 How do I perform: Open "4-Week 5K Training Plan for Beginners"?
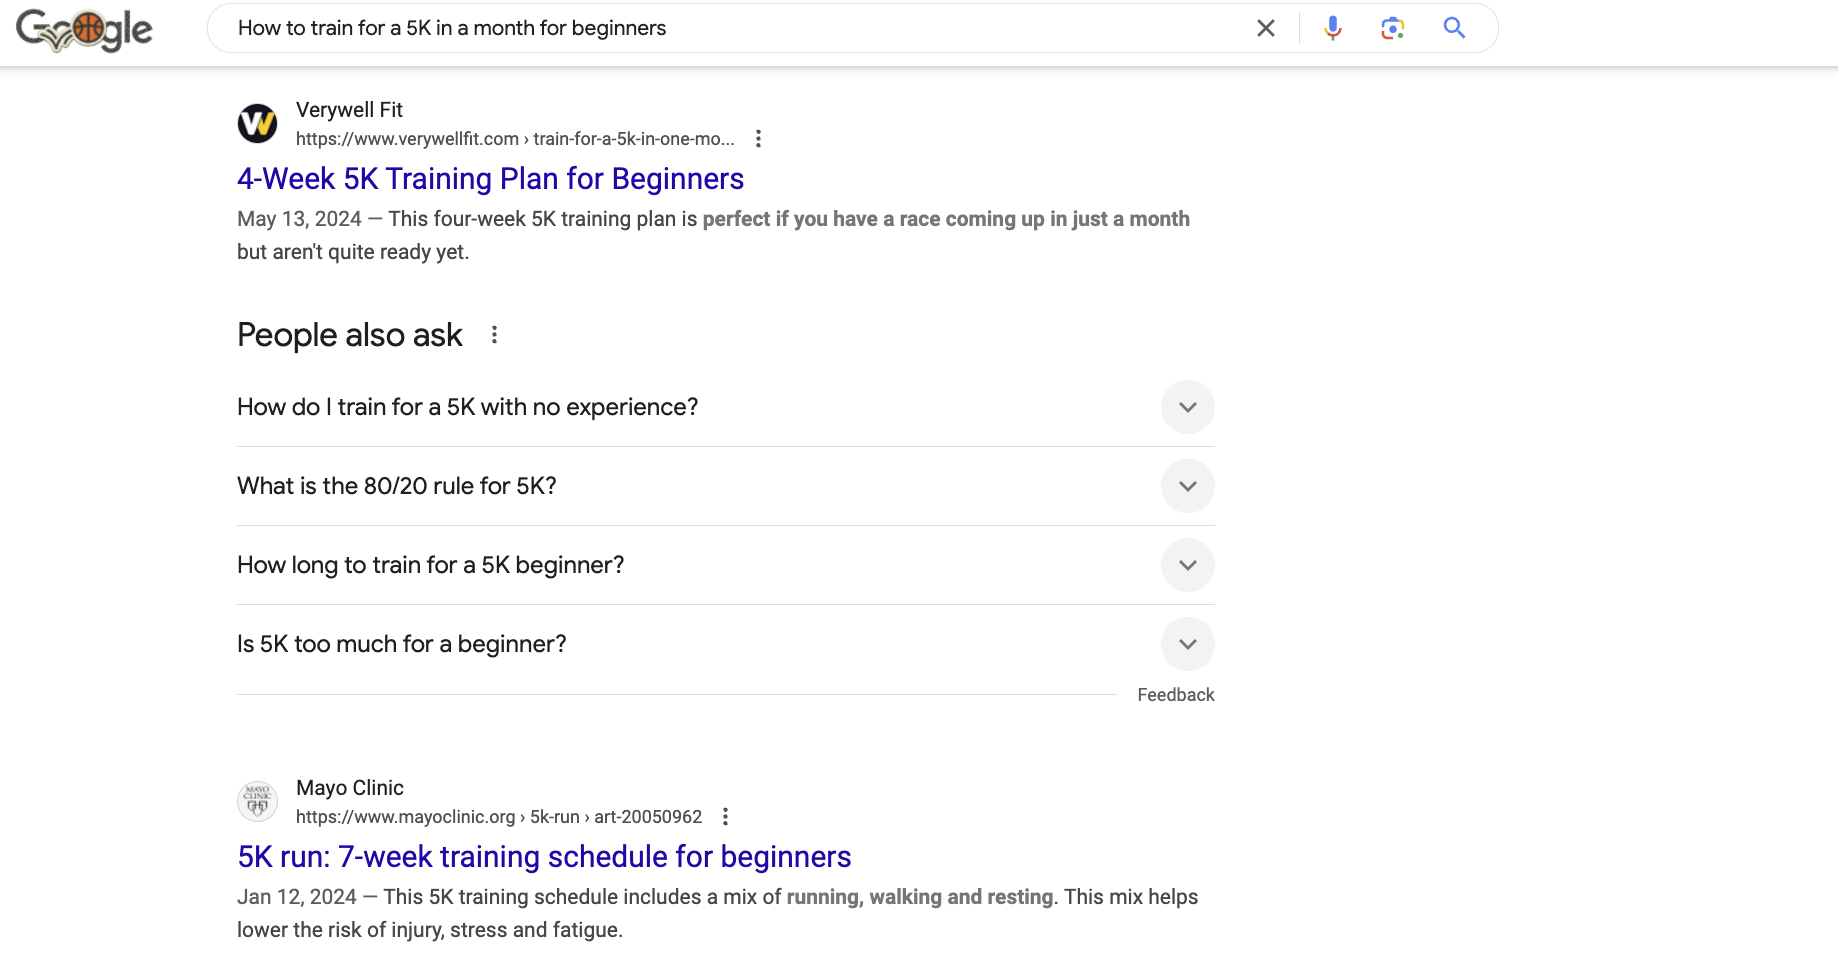click(490, 179)
